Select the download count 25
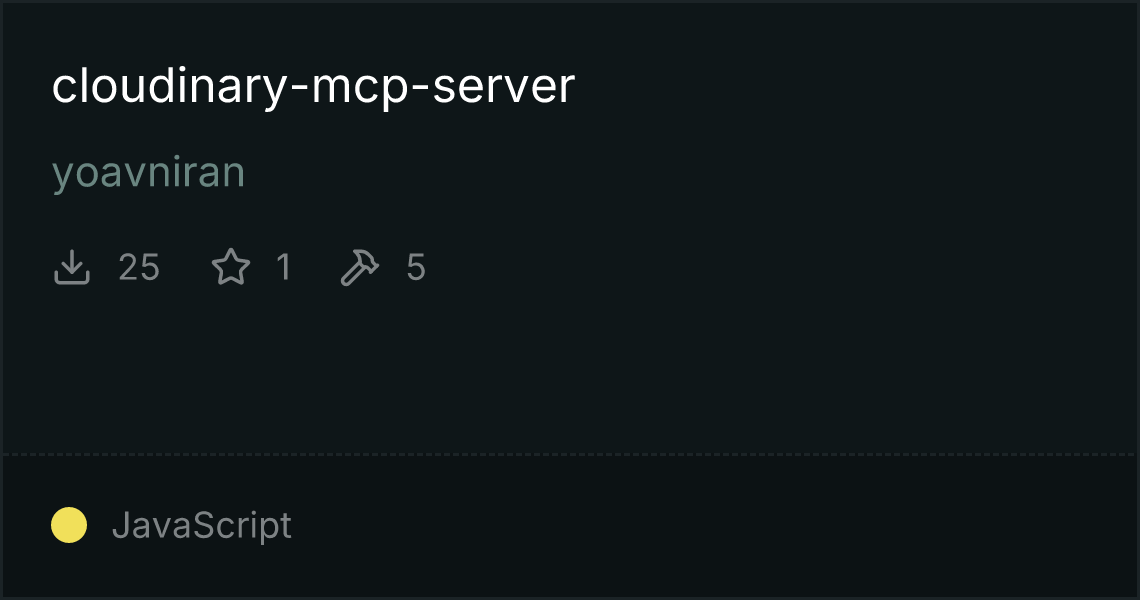Screen dimensions: 1140x600 tap(139, 267)
